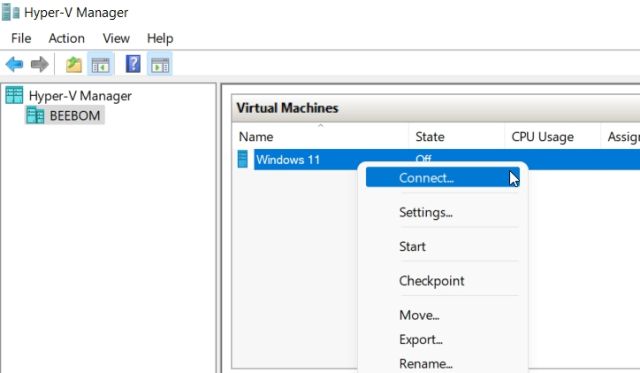This screenshot has height=373, width=640.
Task: Toggle the Show/Hide Console Tree icon
Action: point(100,64)
